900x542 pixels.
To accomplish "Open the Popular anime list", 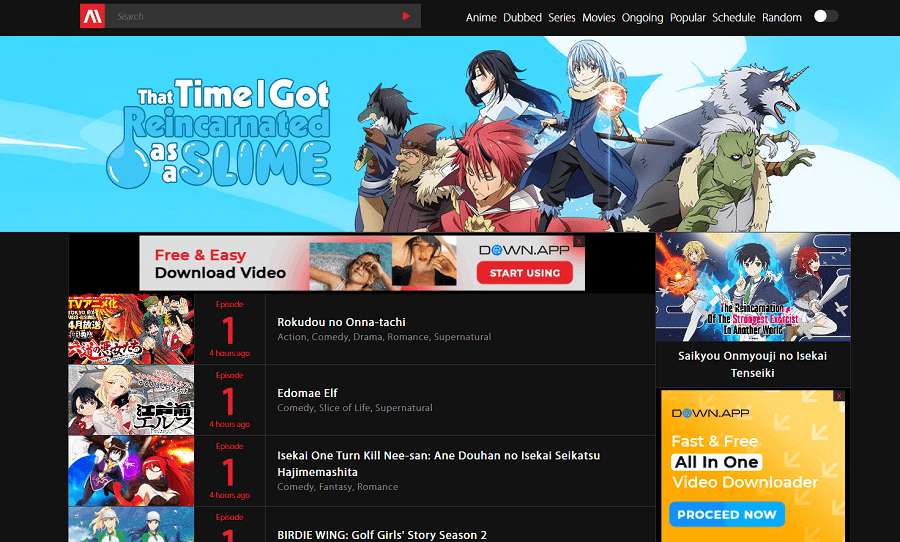I will pos(688,17).
